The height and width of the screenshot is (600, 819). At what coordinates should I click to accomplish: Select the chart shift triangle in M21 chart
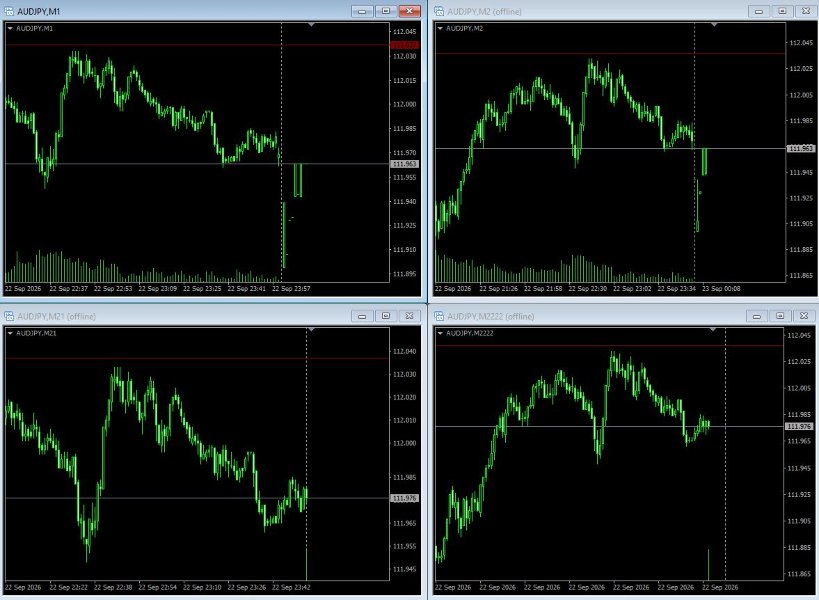point(311,330)
